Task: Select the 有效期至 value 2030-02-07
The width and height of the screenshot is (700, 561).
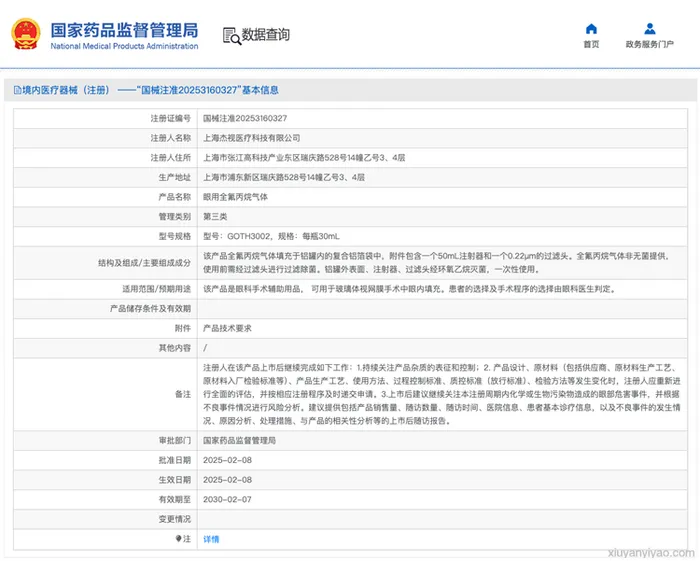Action: tap(227, 499)
